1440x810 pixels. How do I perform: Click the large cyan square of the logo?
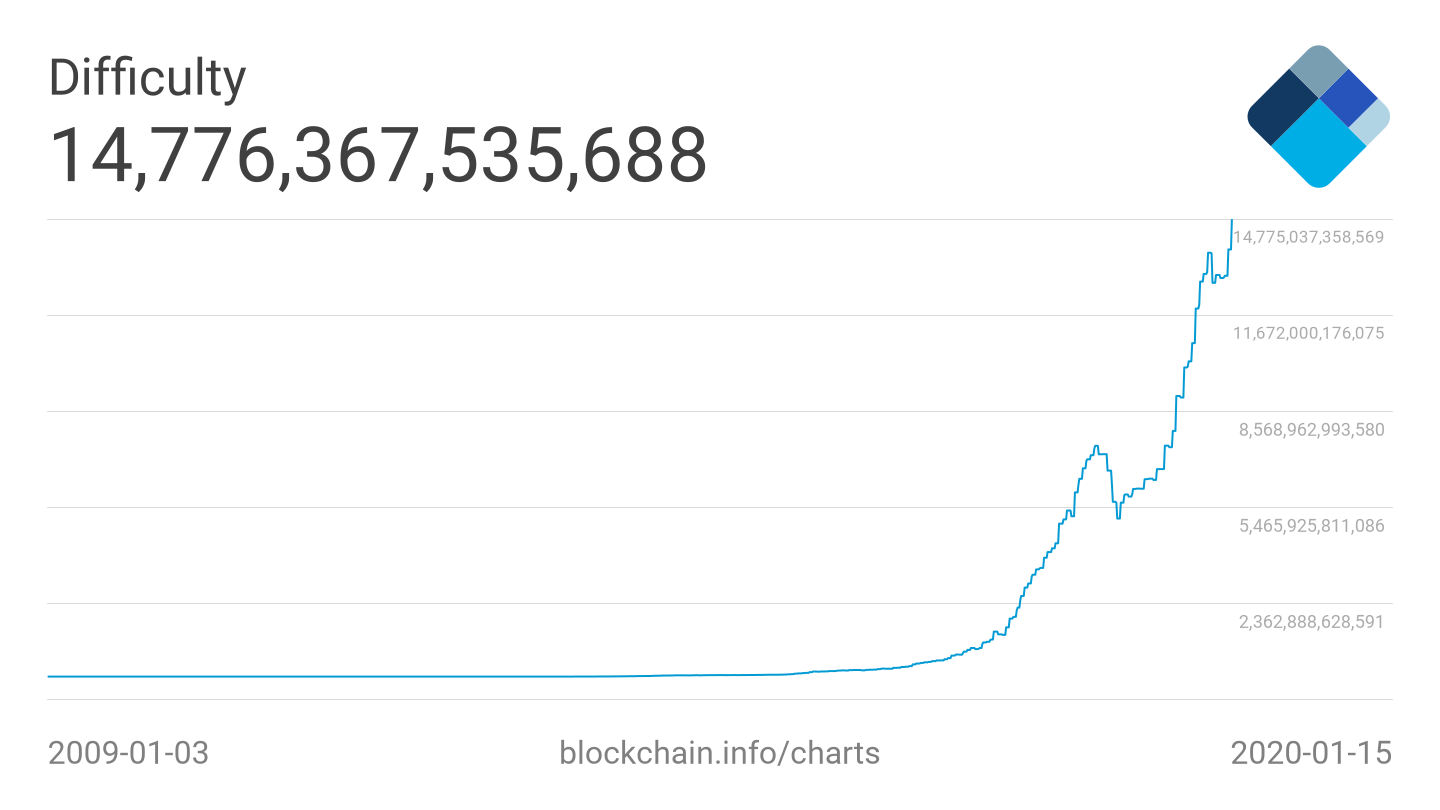point(1318,144)
